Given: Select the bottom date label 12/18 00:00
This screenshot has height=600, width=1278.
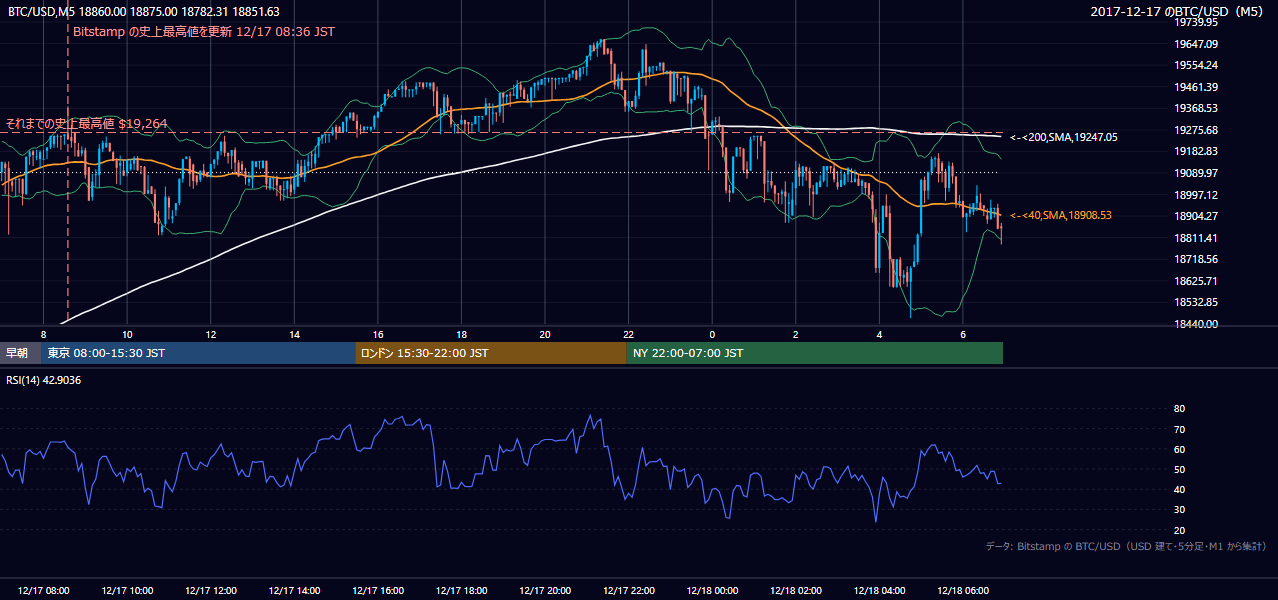Looking at the screenshot, I should [712, 591].
